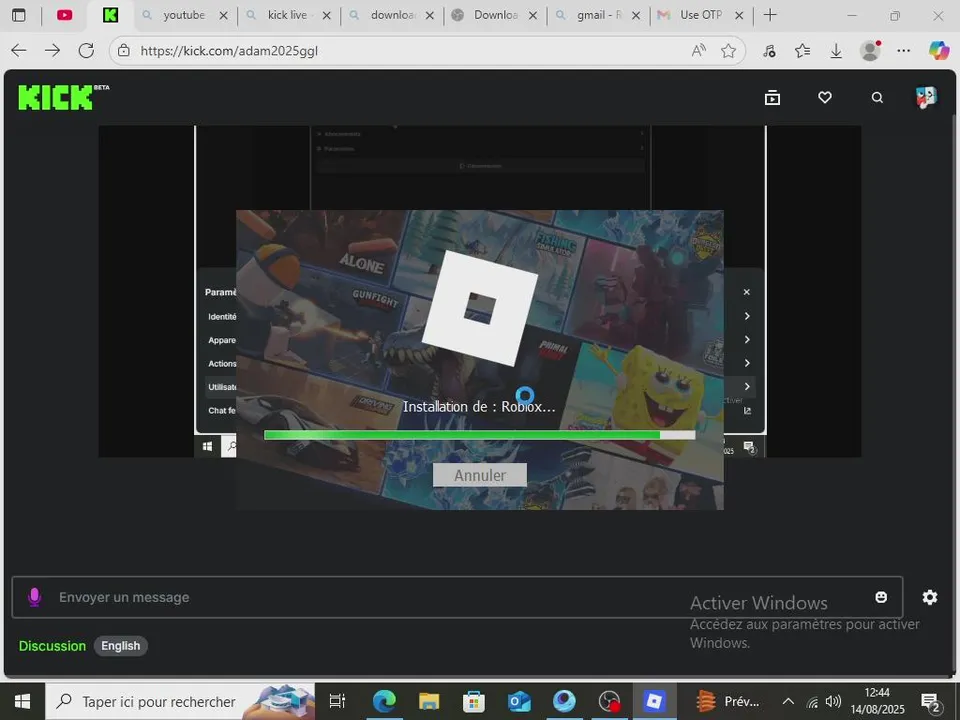Open Edge Settings and more menu

(x=904, y=51)
